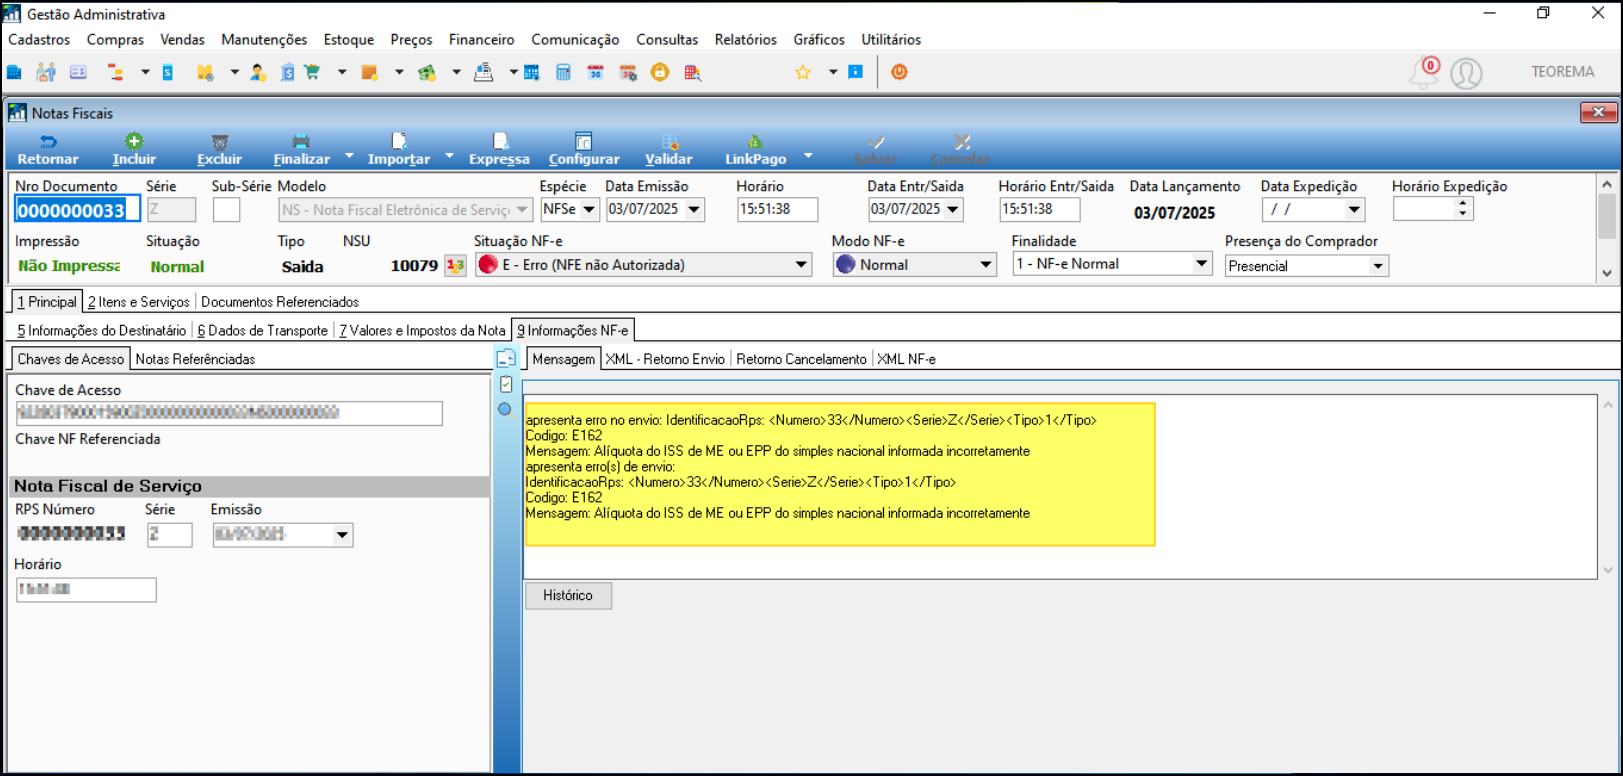This screenshot has width=1623, height=776.
Task: Open the arrow next to Finalizar
Action: [349, 156]
